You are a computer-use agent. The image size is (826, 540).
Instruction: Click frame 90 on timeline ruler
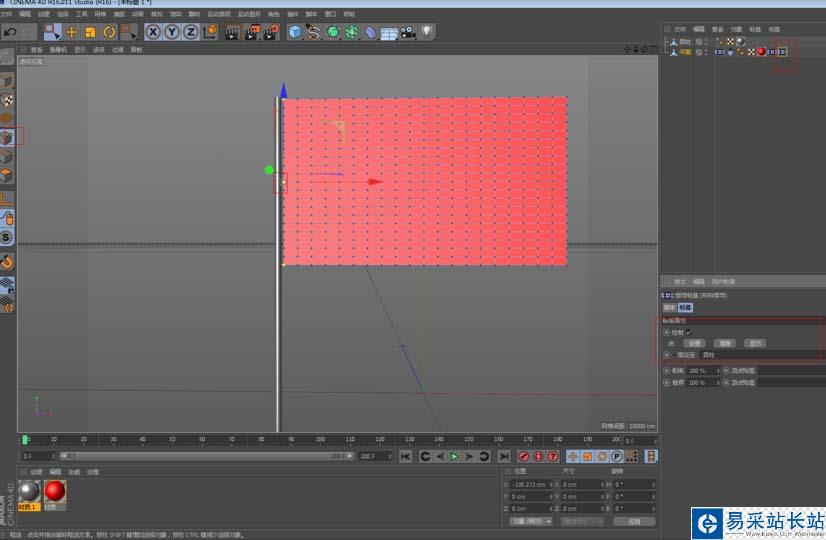tap(291, 440)
